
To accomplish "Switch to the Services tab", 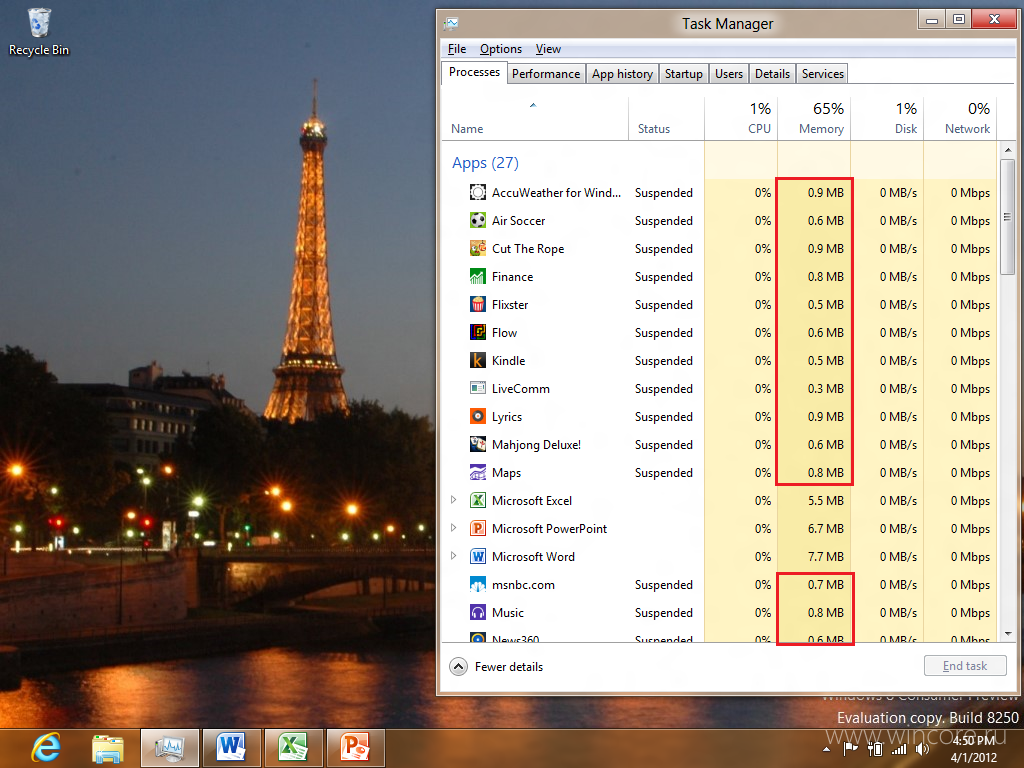I will click(823, 74).
